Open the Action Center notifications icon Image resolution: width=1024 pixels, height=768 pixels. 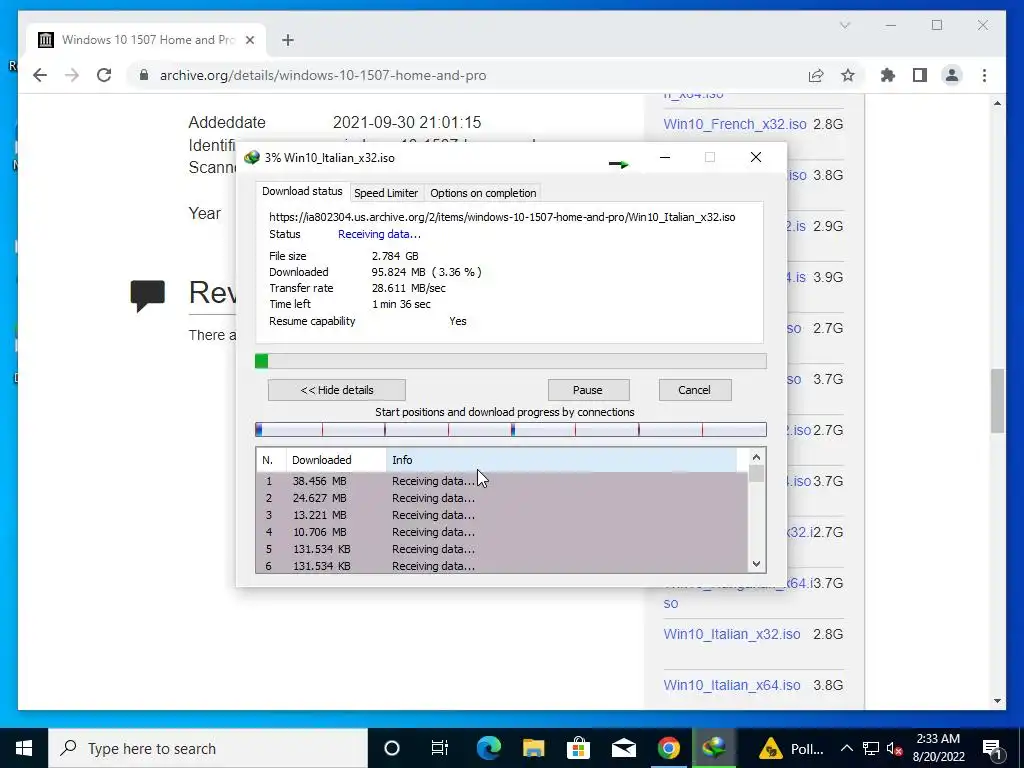click(x=992, y=748)
